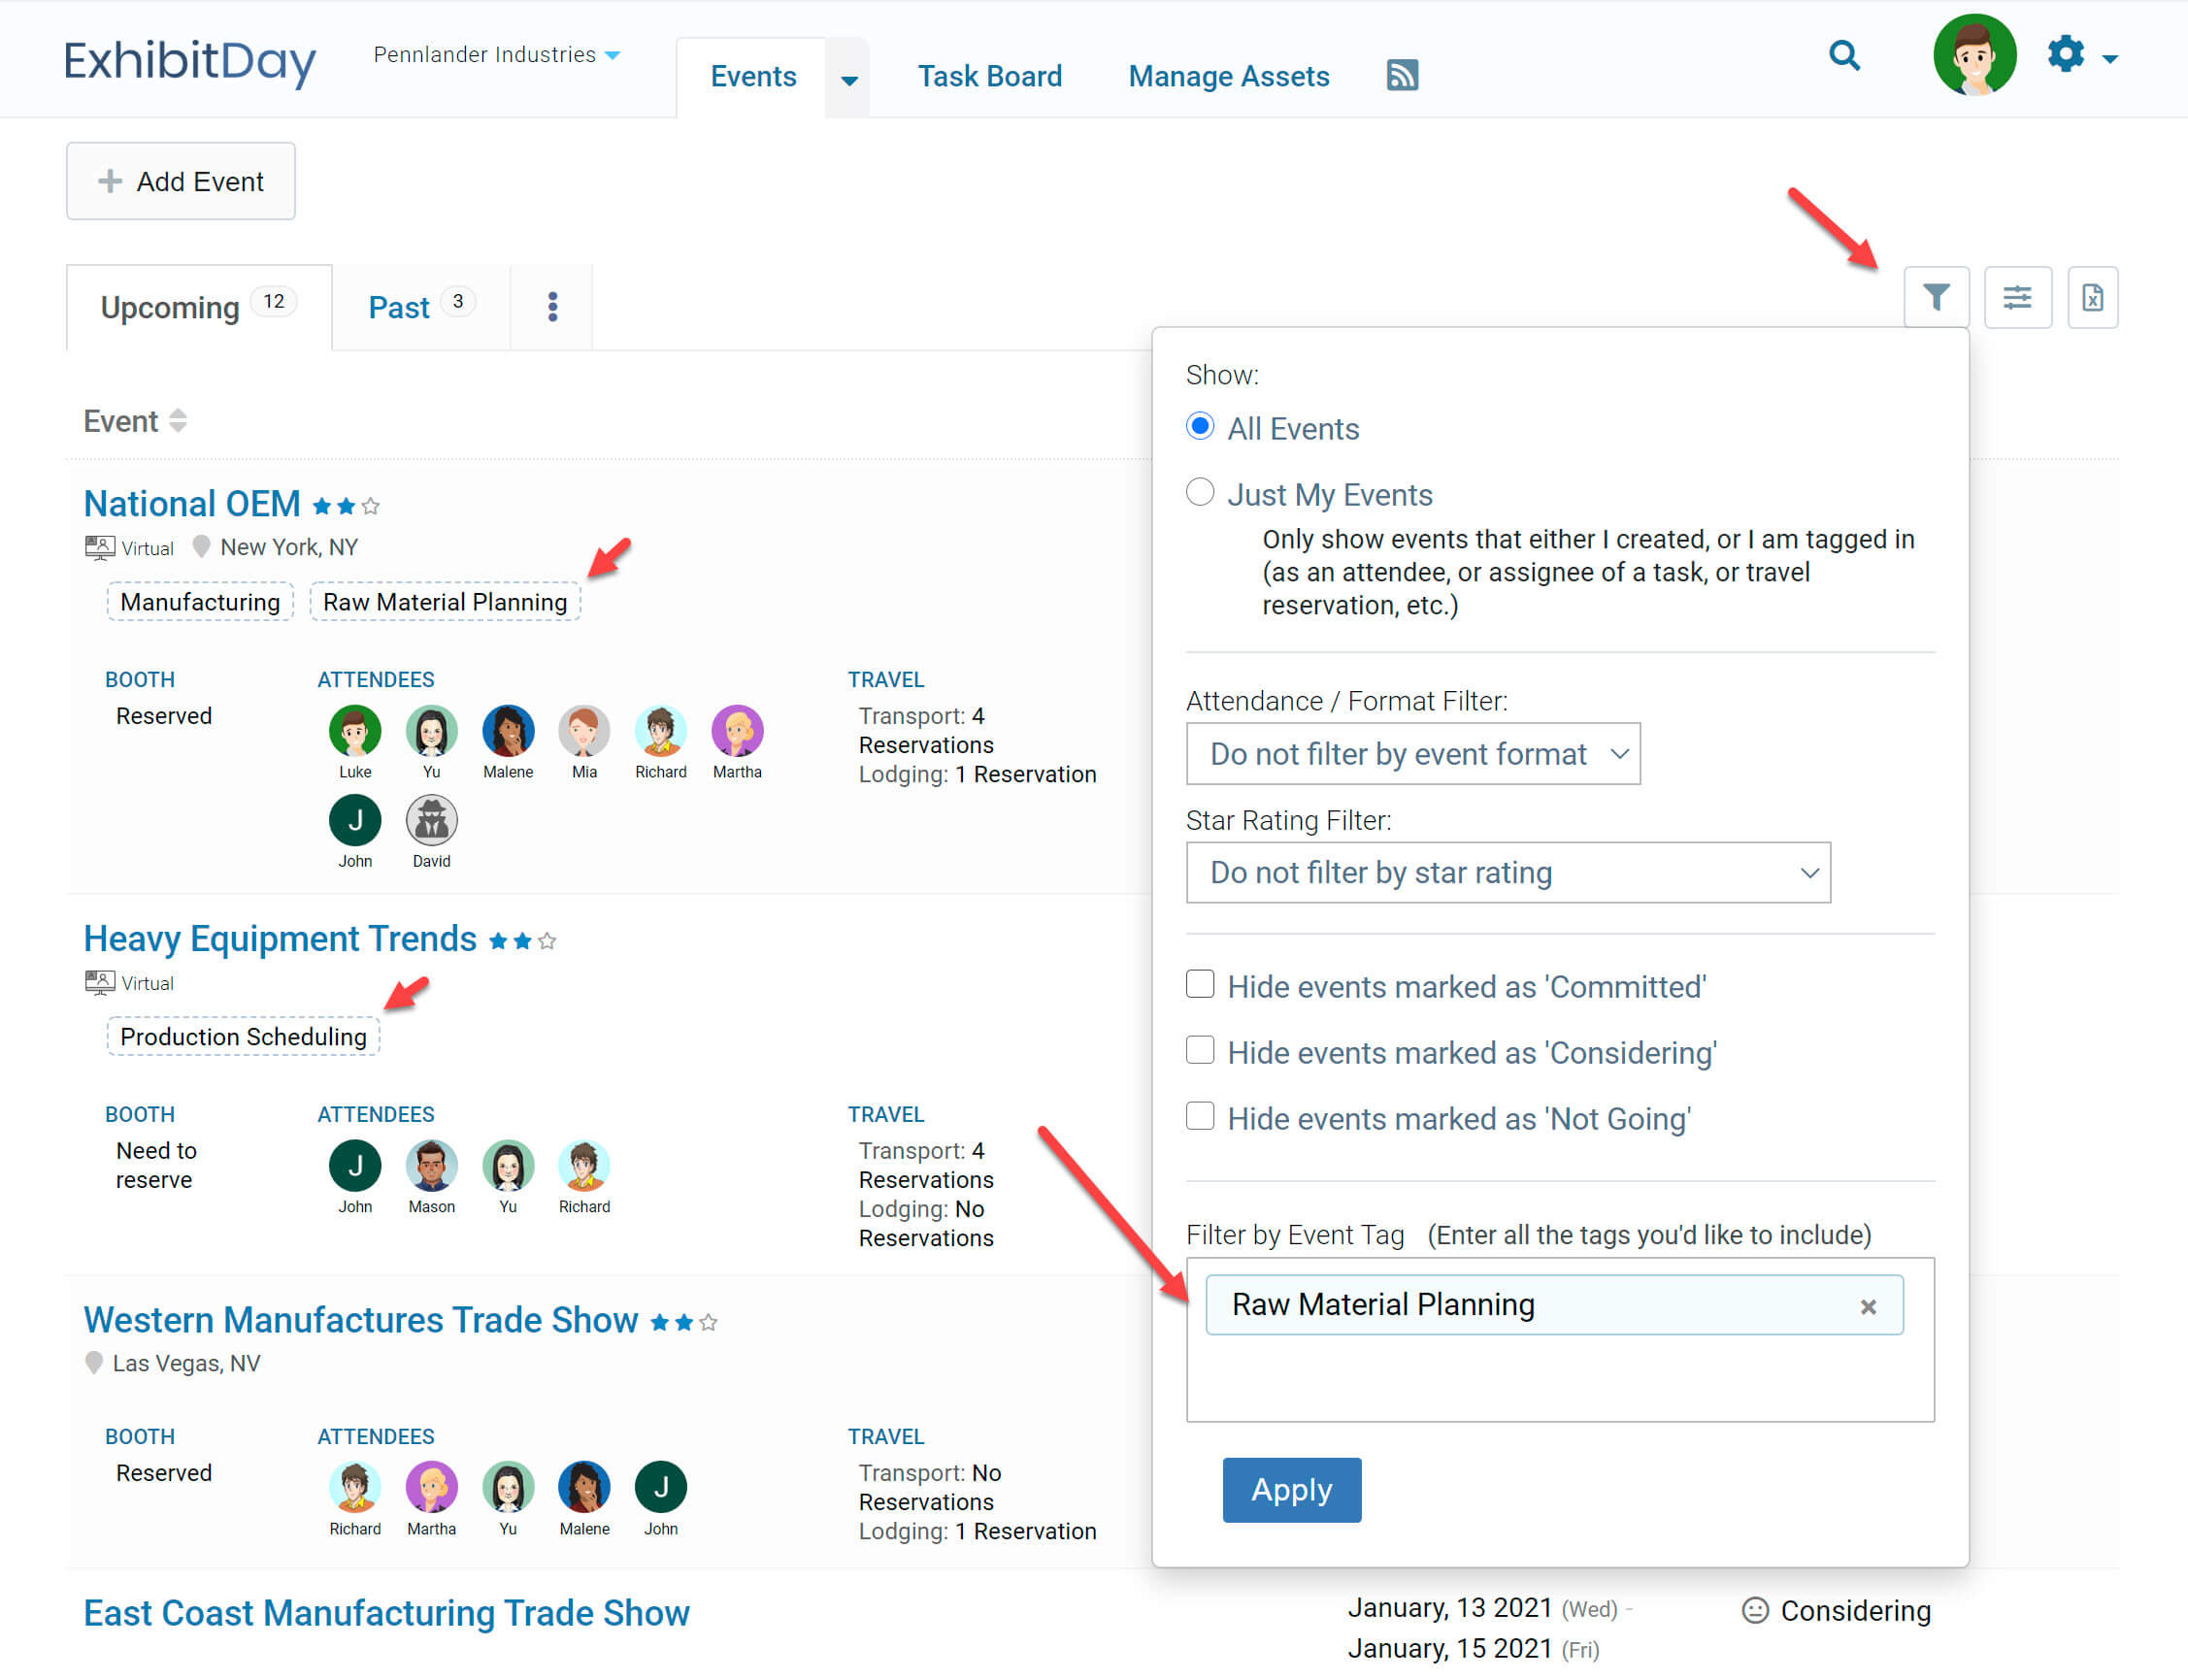Open the display settings sliders icon
2188x1680 pixels.
(2018, 297)
